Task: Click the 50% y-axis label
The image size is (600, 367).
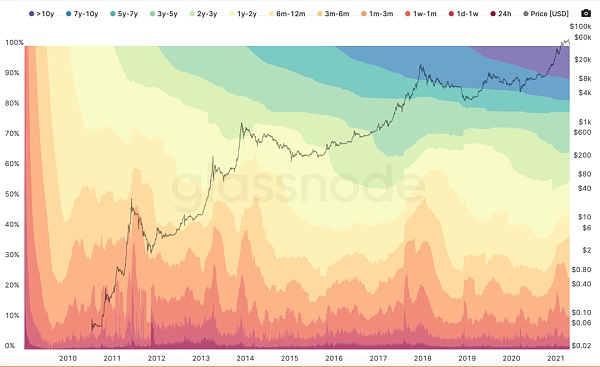Action: pyautogui.click(x=12, y=194)
